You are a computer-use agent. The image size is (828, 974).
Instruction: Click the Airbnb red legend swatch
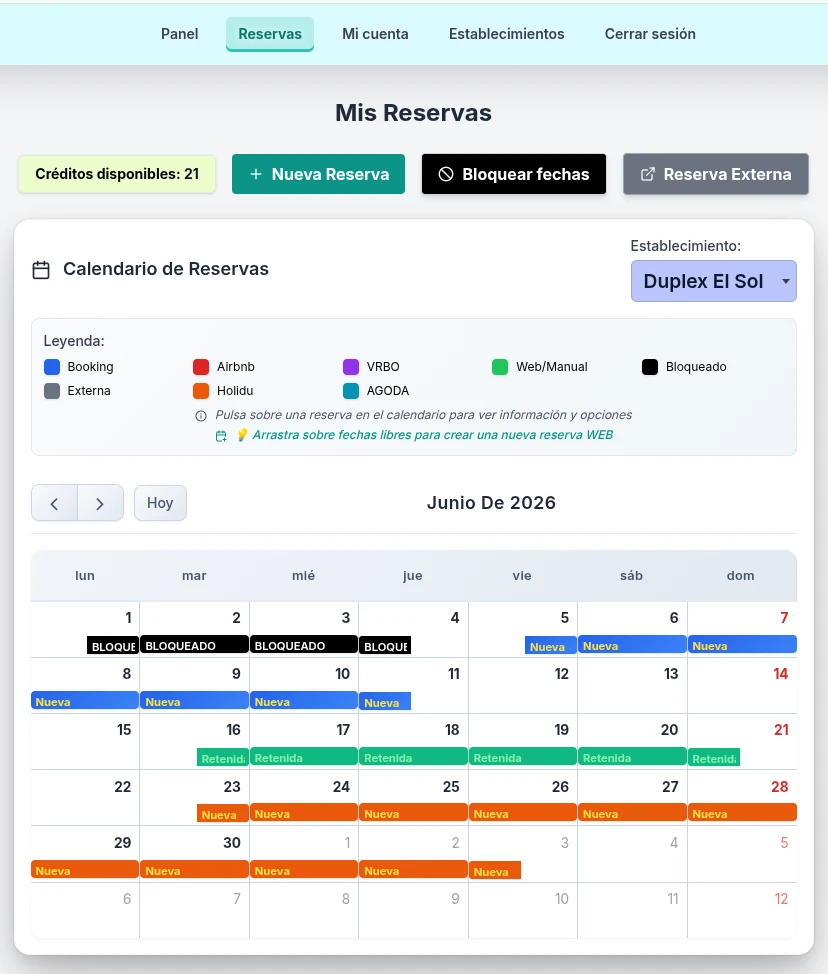point(201,366)
